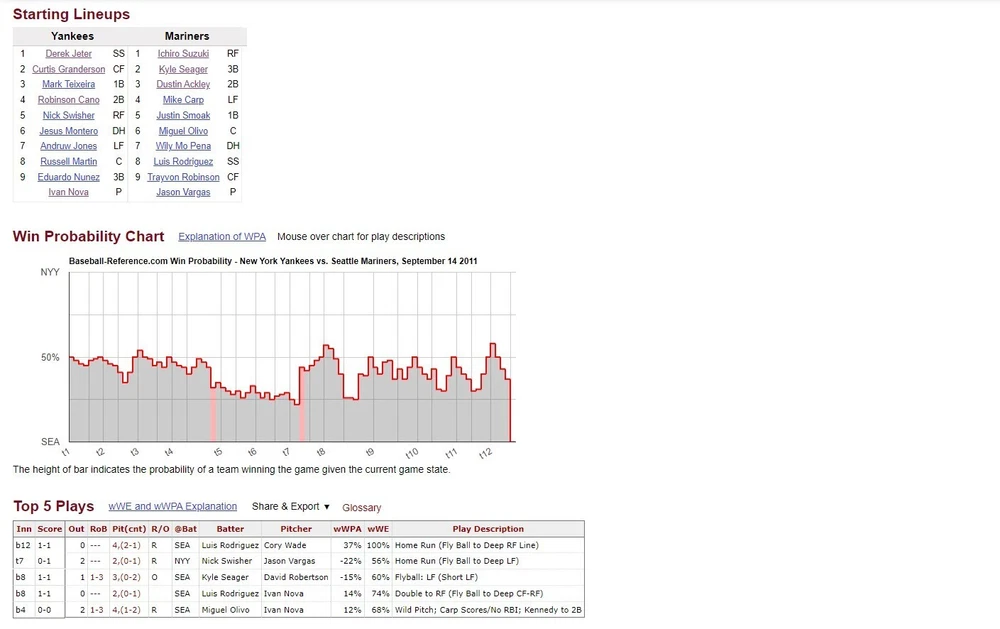The height and width of the screenshot is (629, 1000).
Task: Select Robinson Cano in Yankees lineup
Action: (x=68, y=100)
